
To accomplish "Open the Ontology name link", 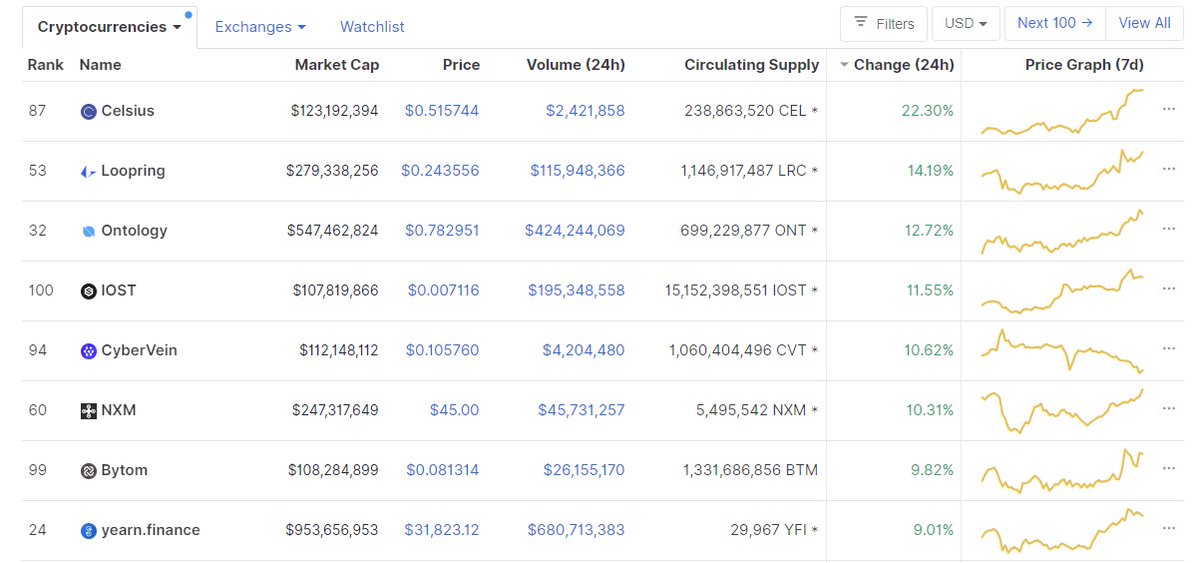I will click(134, 231).
